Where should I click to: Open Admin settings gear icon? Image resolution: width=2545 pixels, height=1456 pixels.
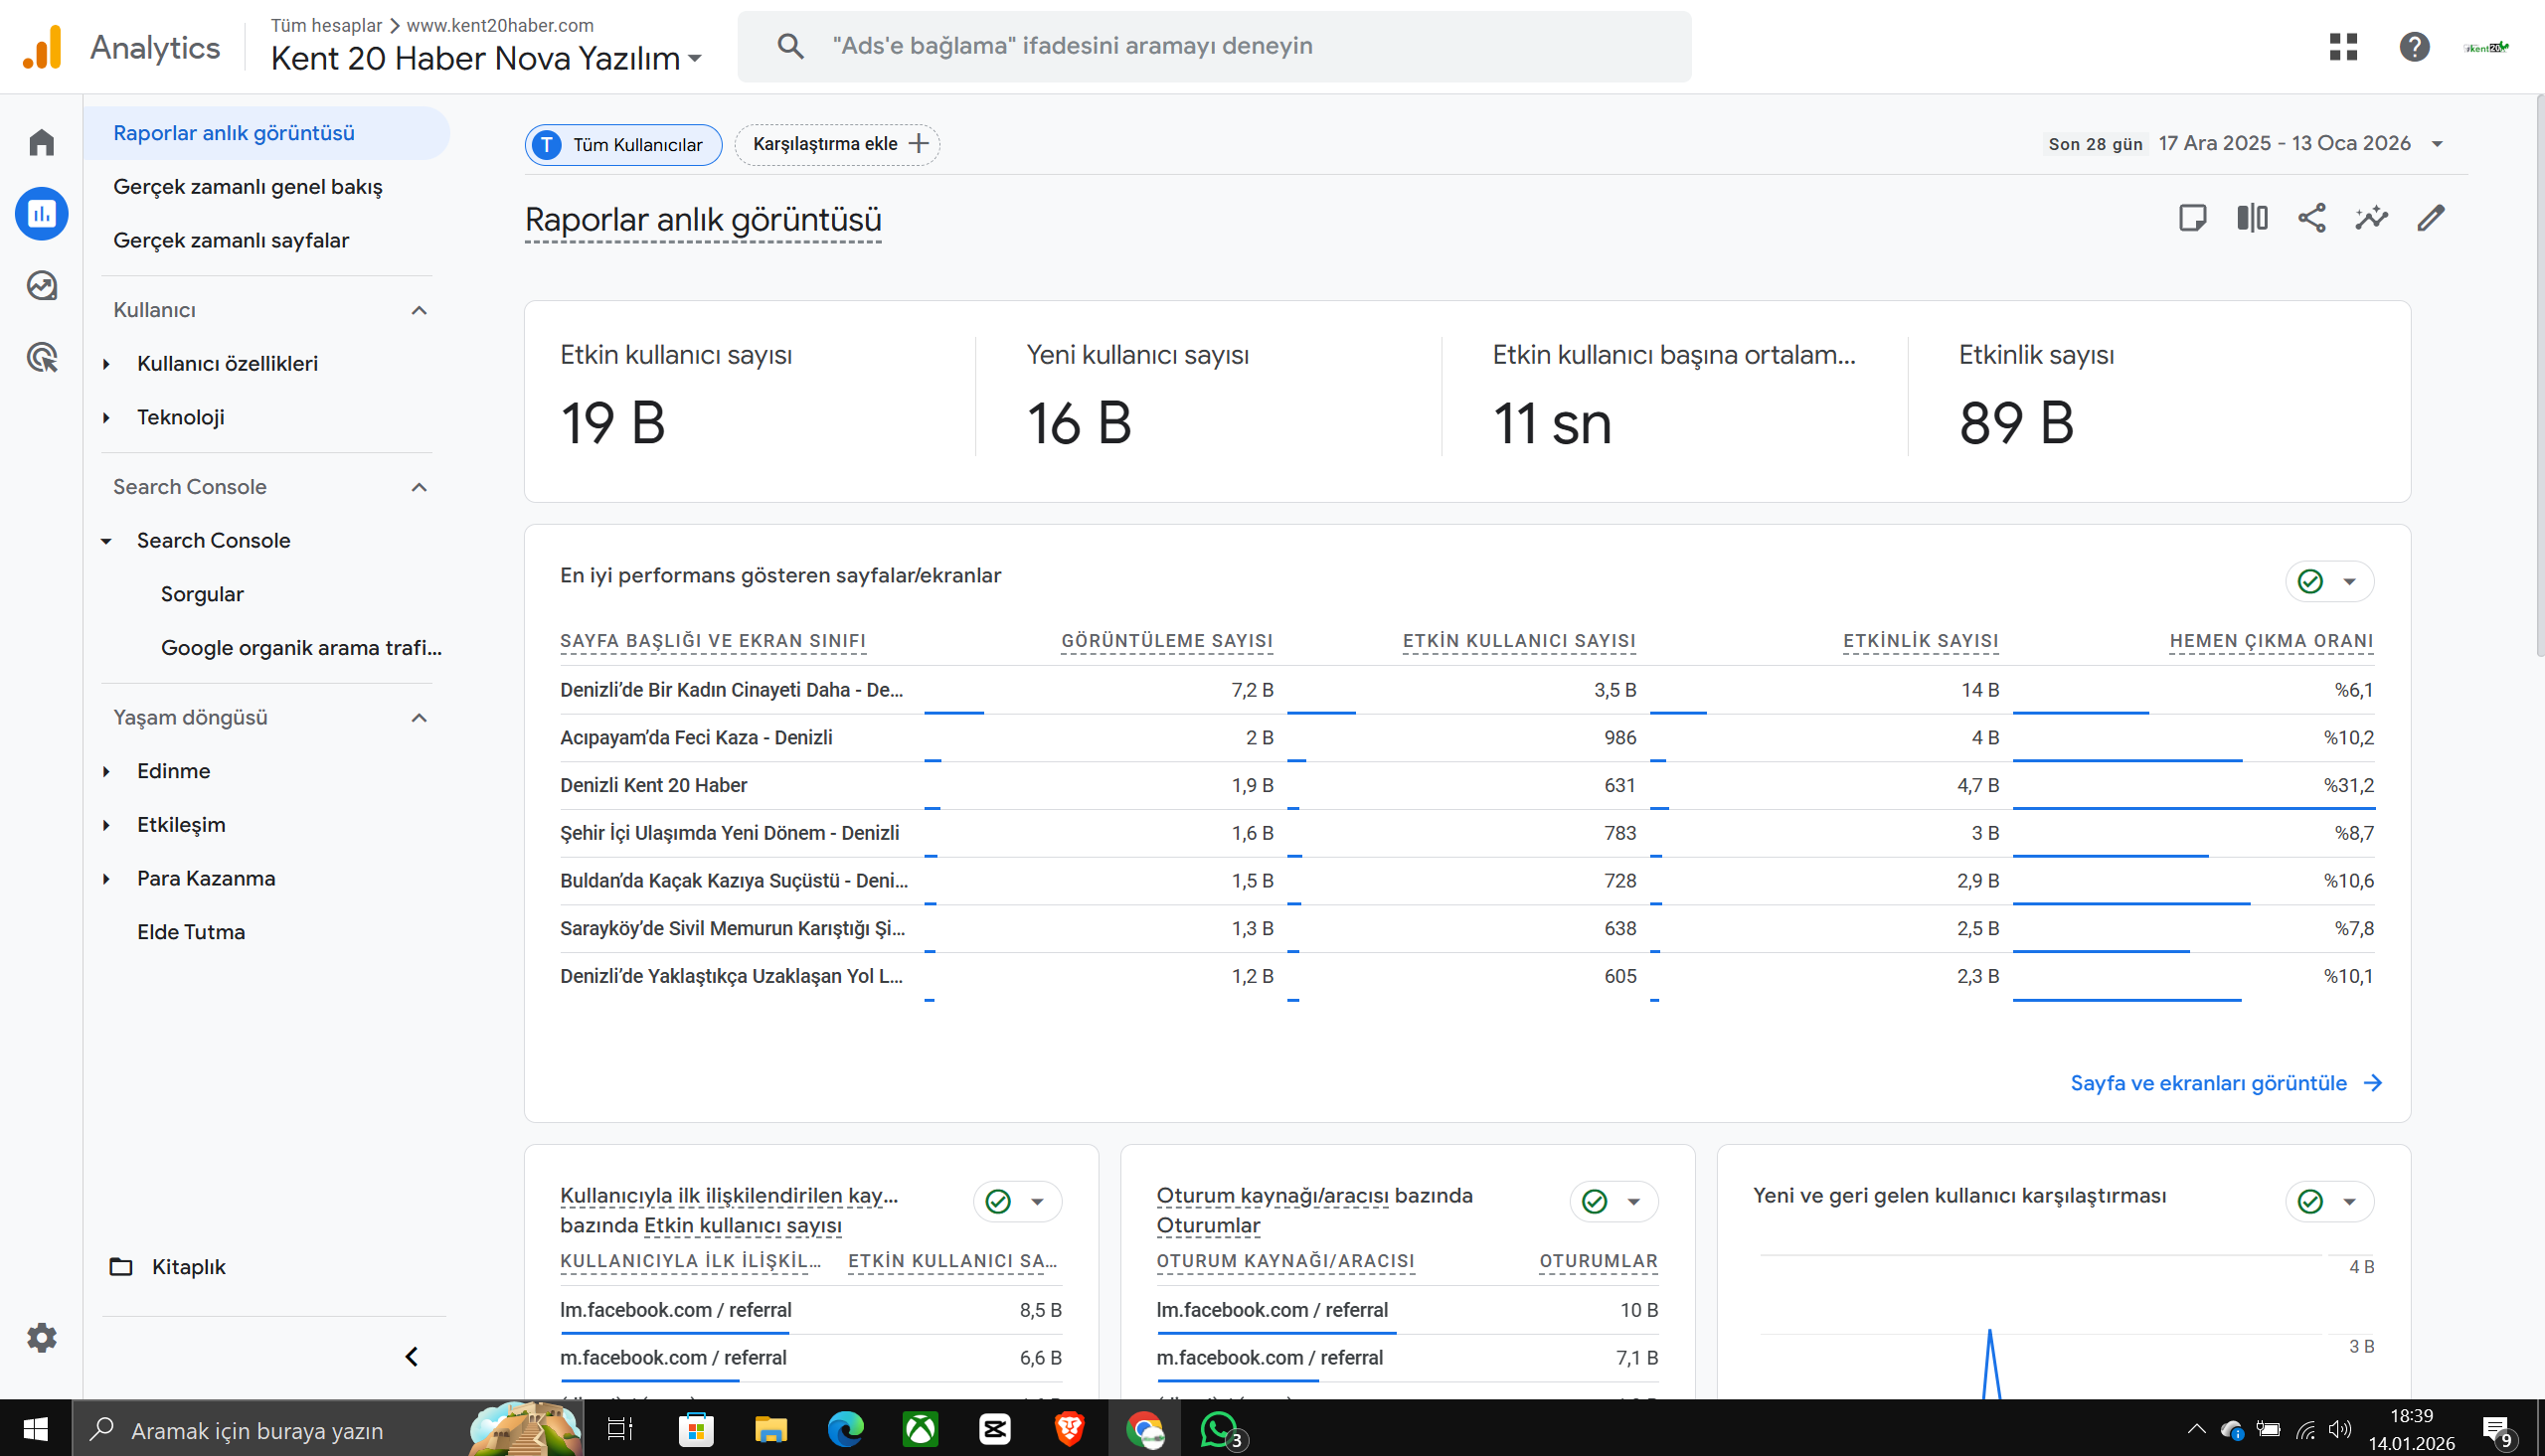(41, 1337)
